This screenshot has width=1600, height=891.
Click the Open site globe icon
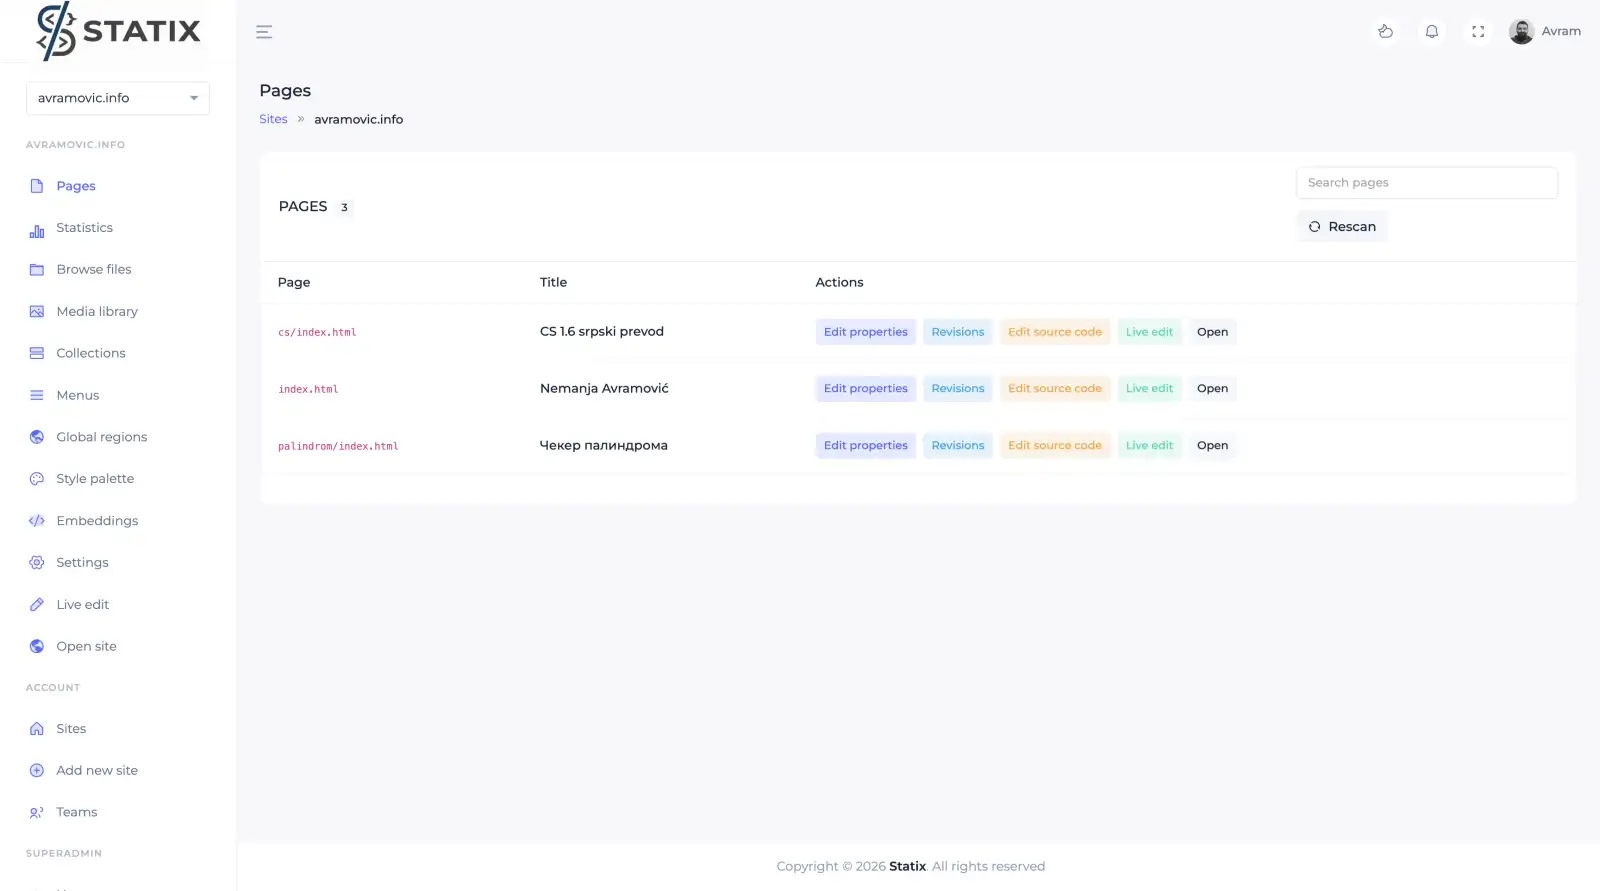pos(37,646)
